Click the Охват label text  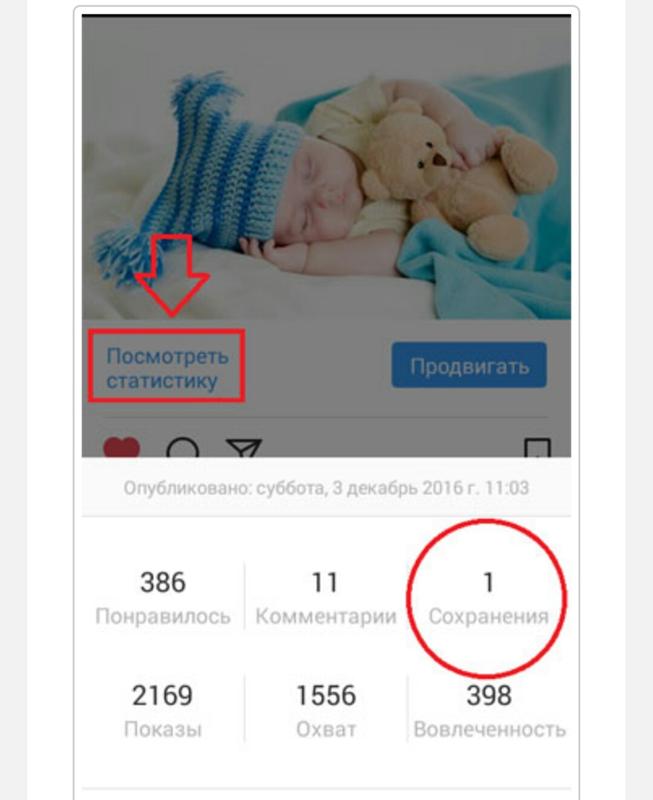[x=326, y=730]
